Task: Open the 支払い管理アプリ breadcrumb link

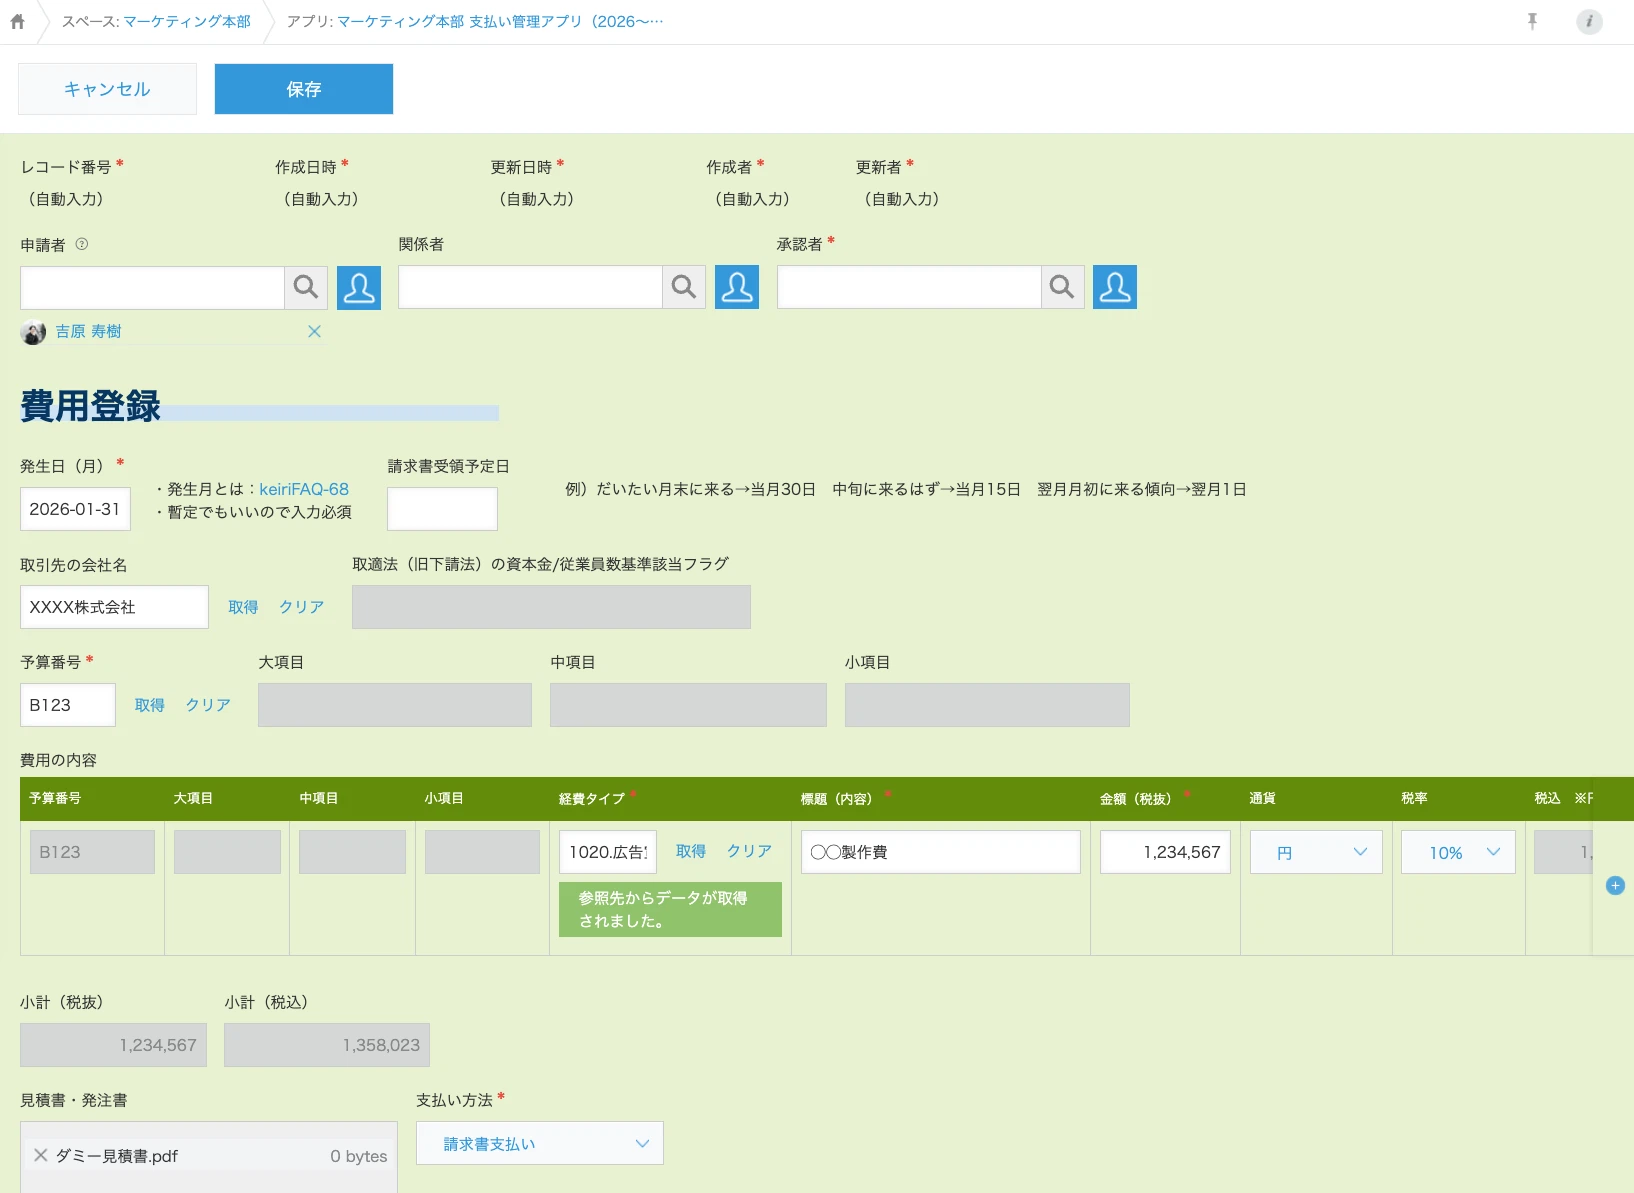Action: click(500, 21)
